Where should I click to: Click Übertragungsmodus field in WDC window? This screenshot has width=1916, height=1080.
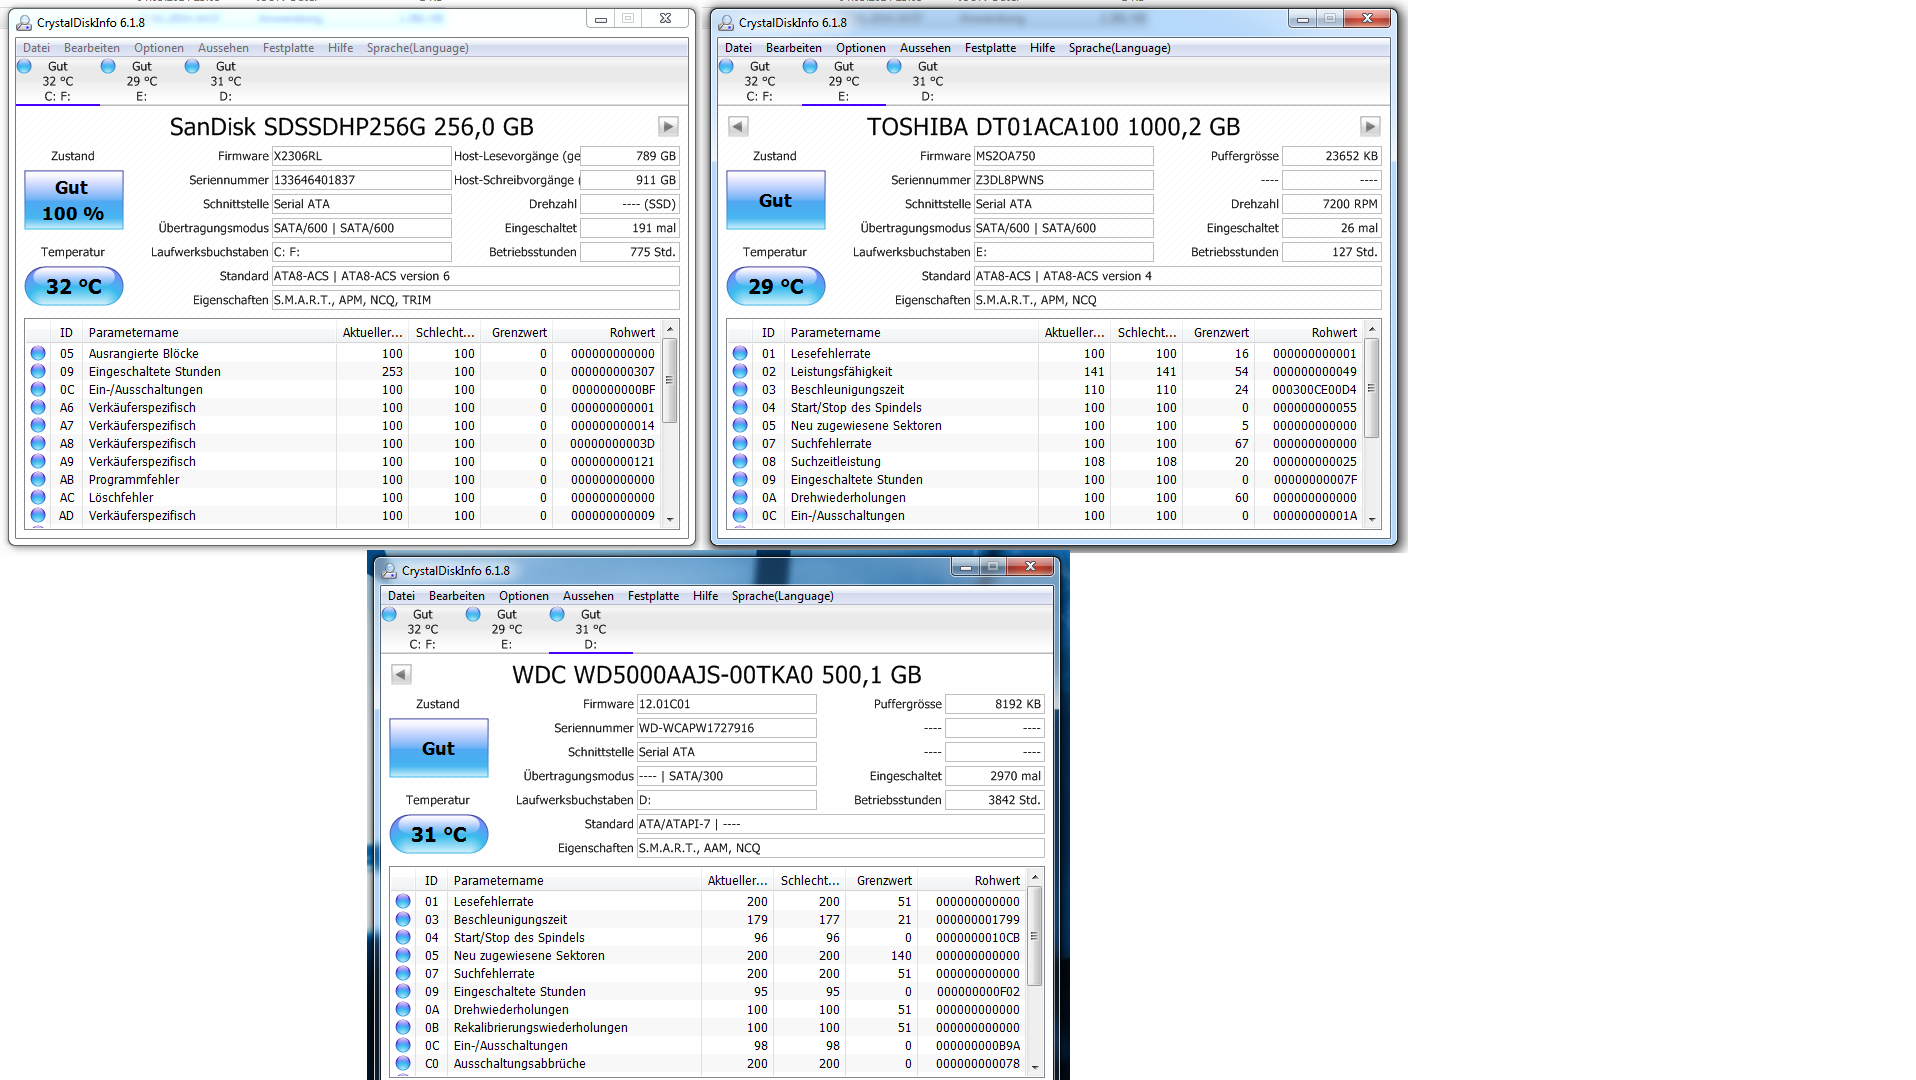pos(726,776)
